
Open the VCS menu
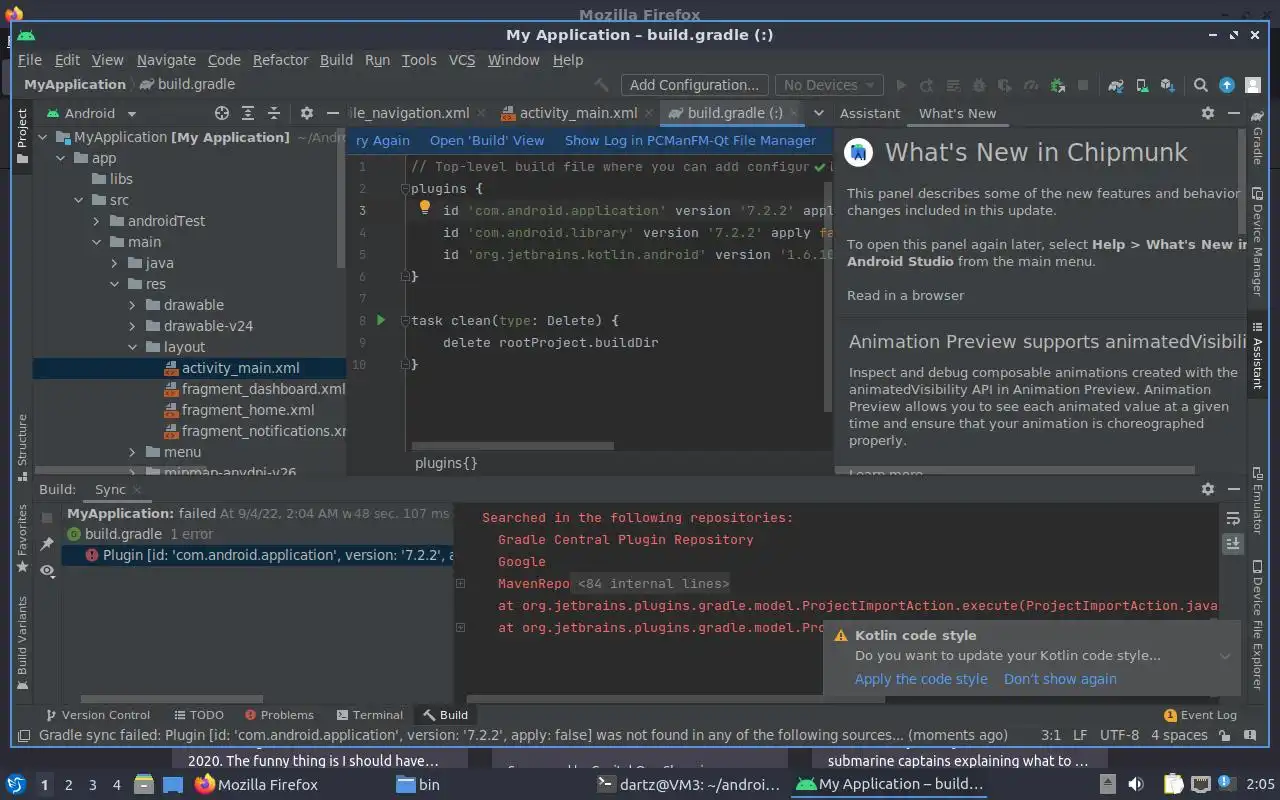pyautogui.click(x=462, y=60)
